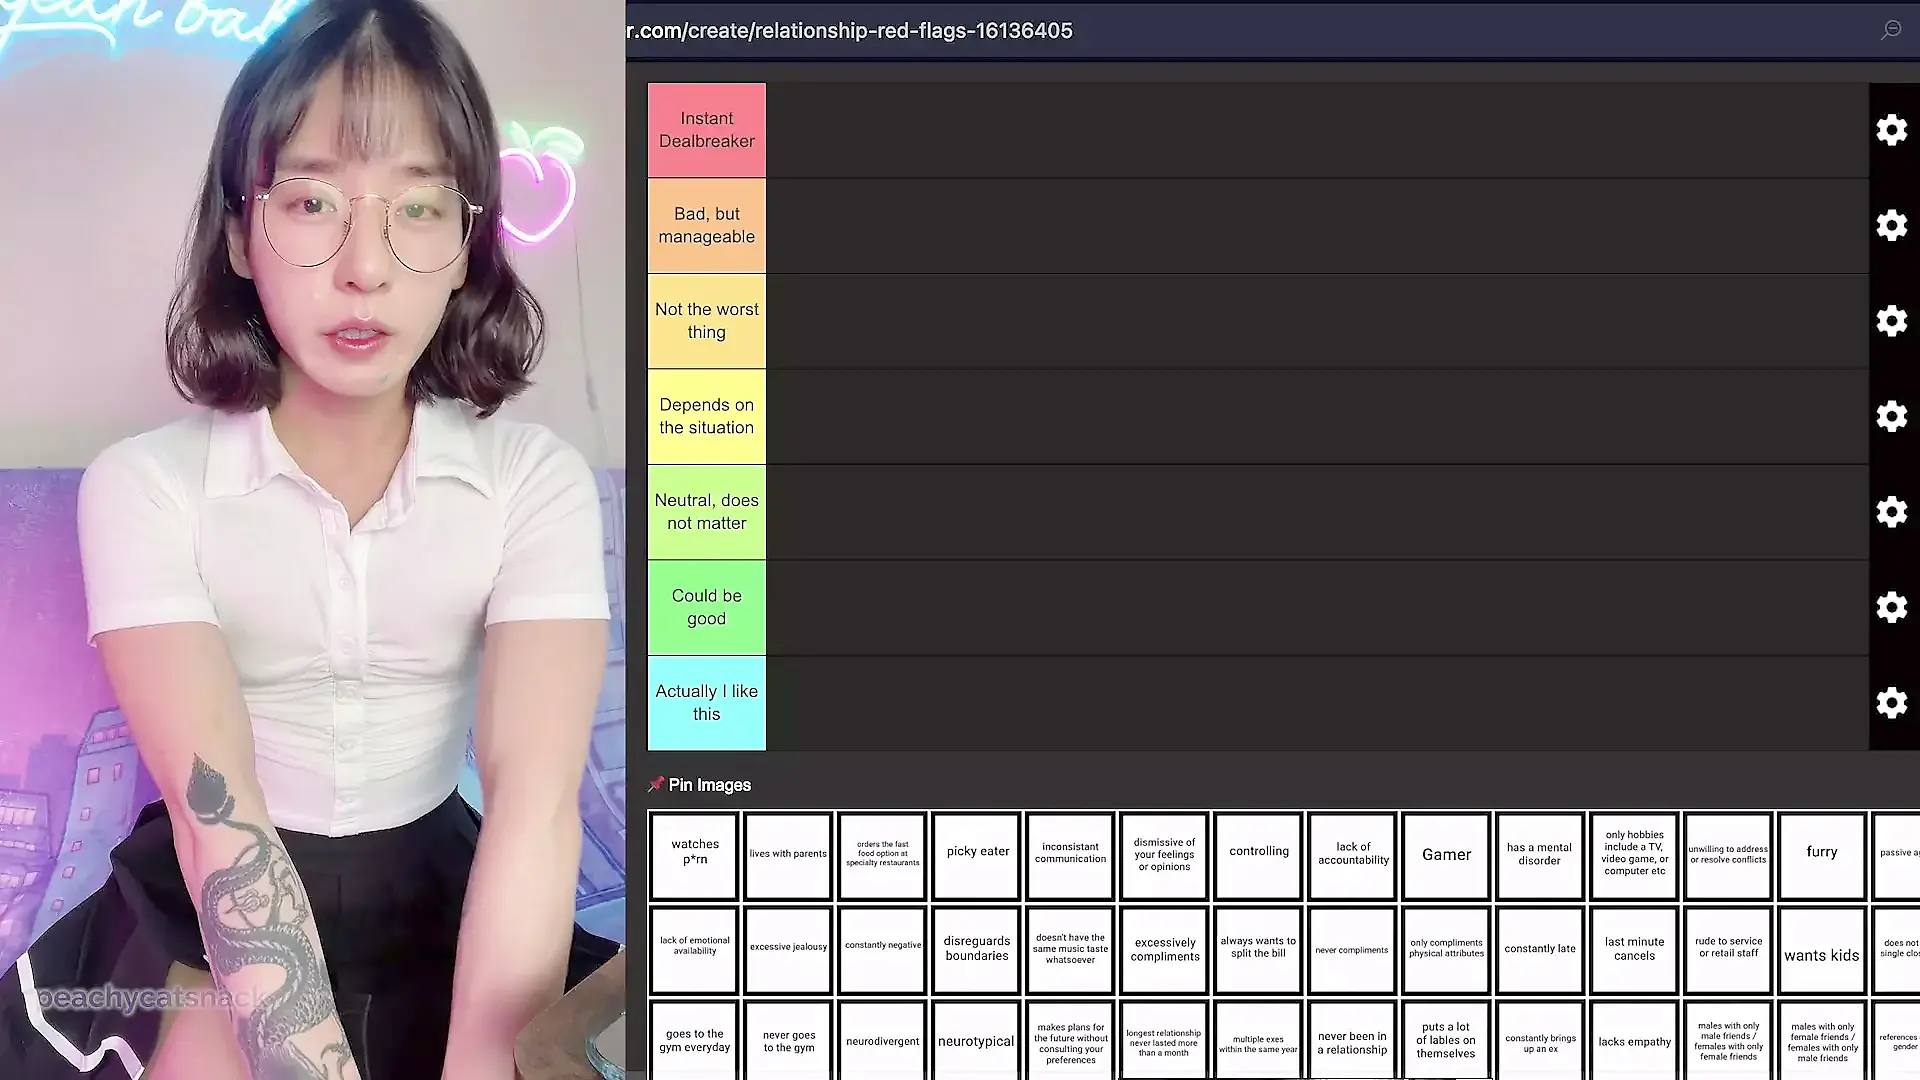1920x1080 pixels.
Task: Open settings gear for Bad, but manageable row
Action: pyautogui.click(x=1891, y=225)
